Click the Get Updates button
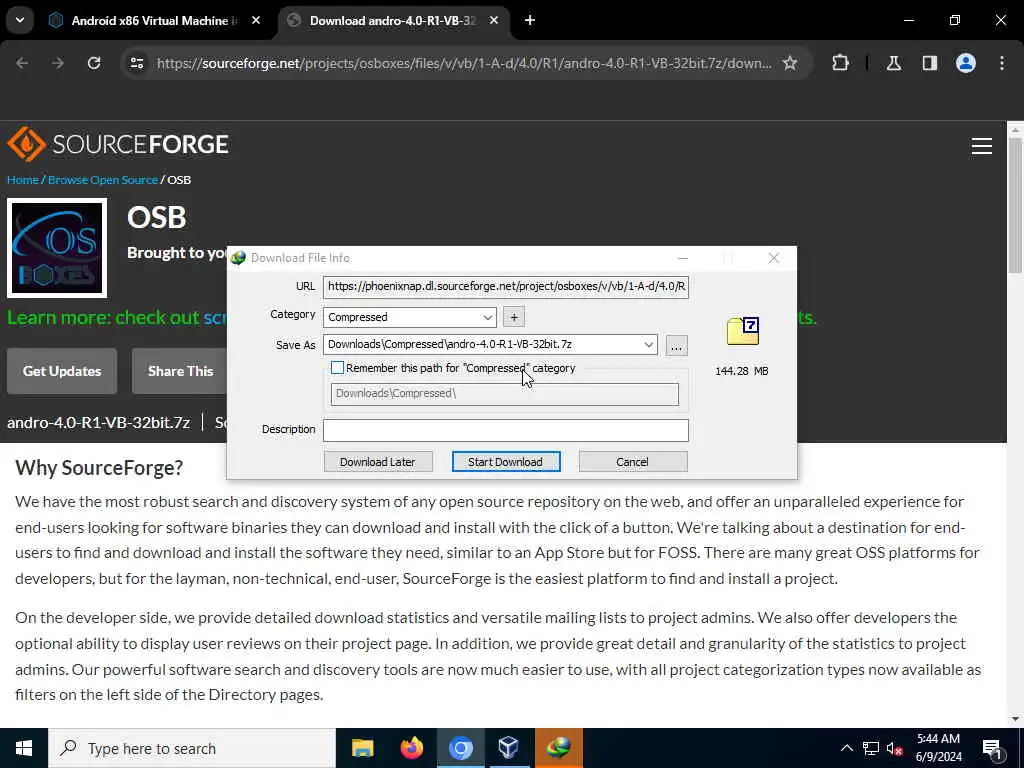Viewport: 1024px width, 768px height. click(62, 371)
